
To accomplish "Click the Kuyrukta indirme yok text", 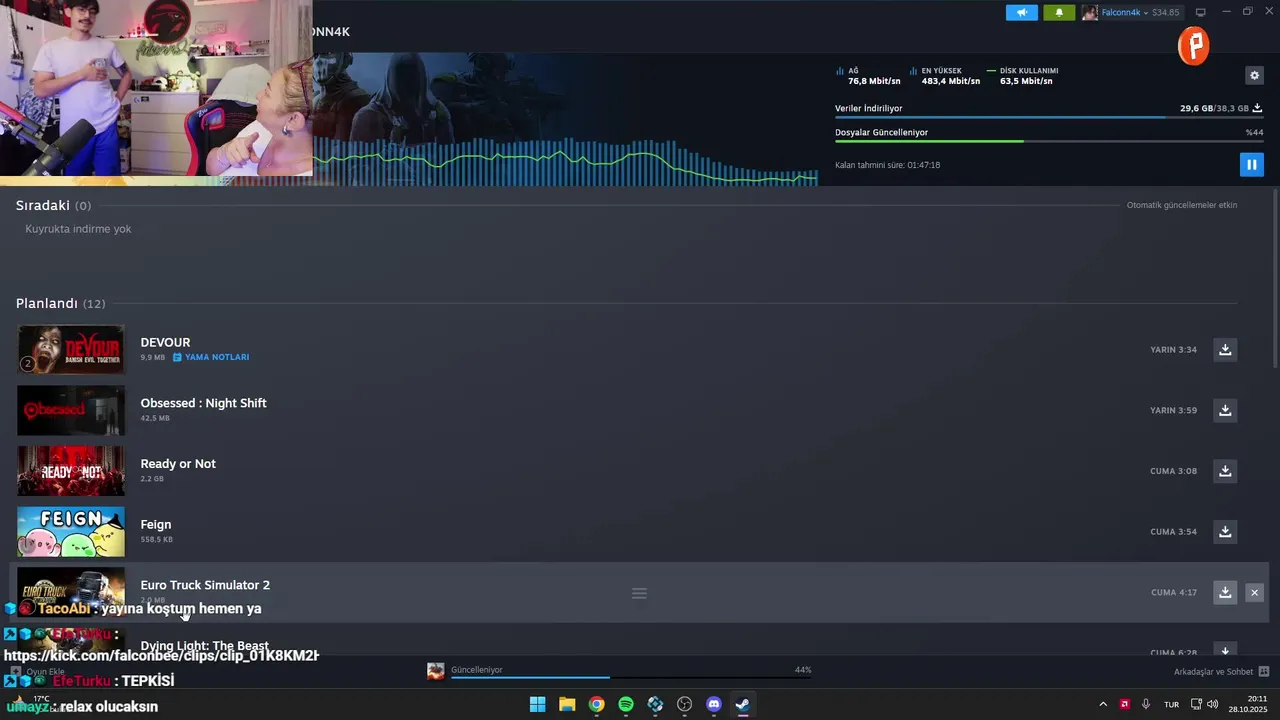I will (78, 229).
